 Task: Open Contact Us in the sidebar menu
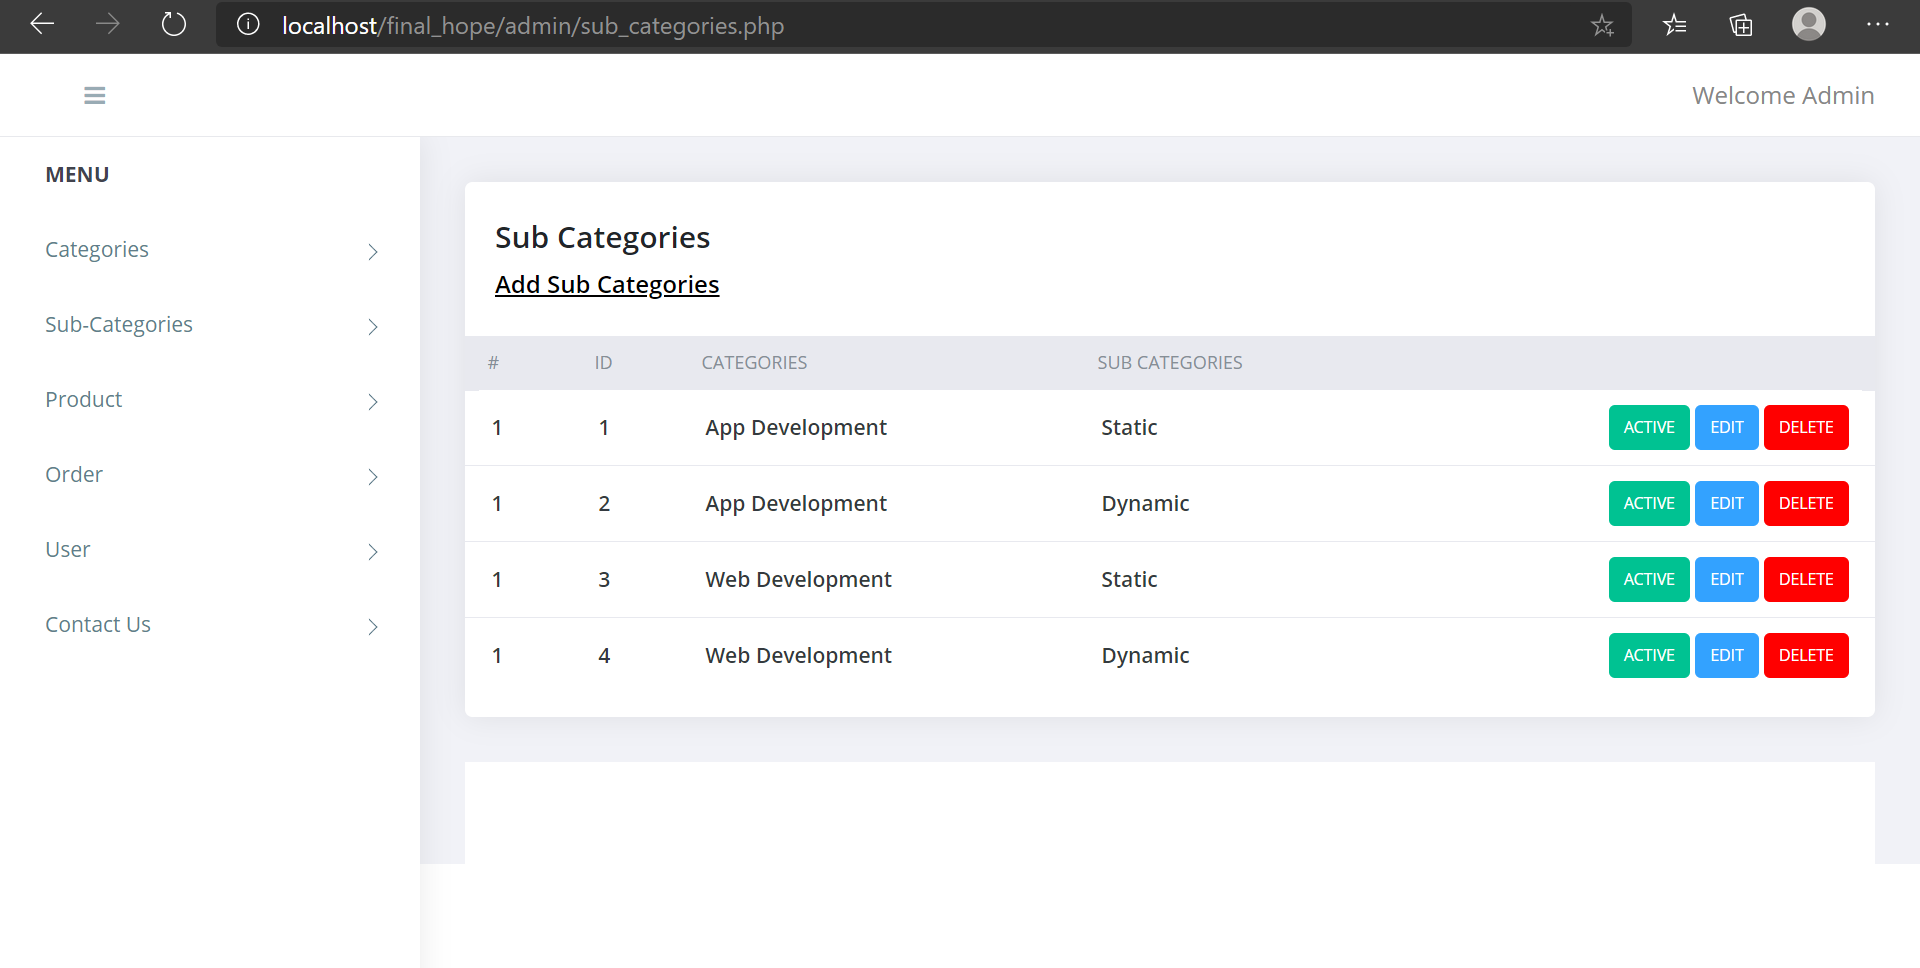tap(98, 625)
